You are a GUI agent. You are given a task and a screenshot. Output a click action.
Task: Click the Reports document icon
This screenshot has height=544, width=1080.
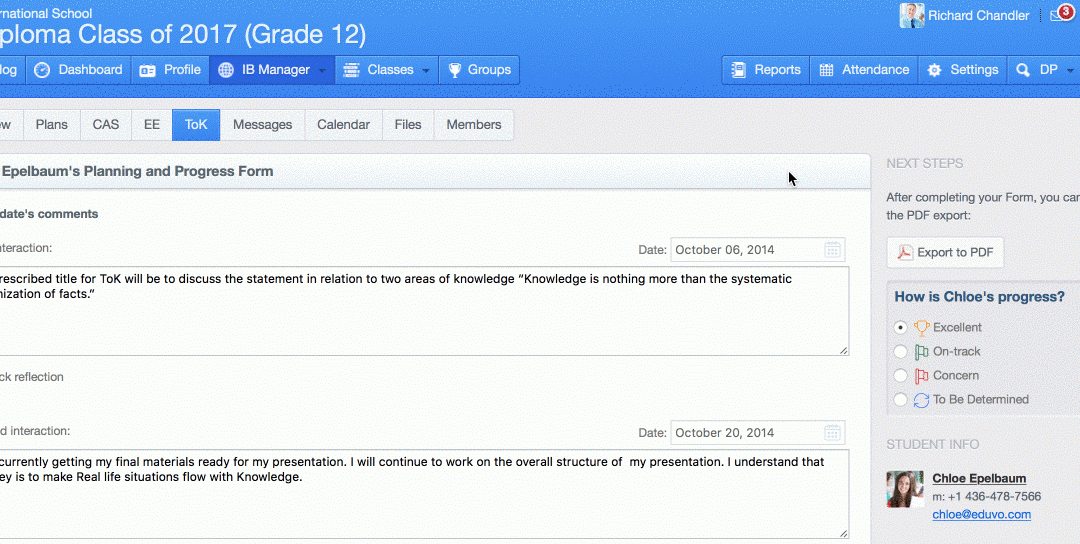tap(738, 70)
